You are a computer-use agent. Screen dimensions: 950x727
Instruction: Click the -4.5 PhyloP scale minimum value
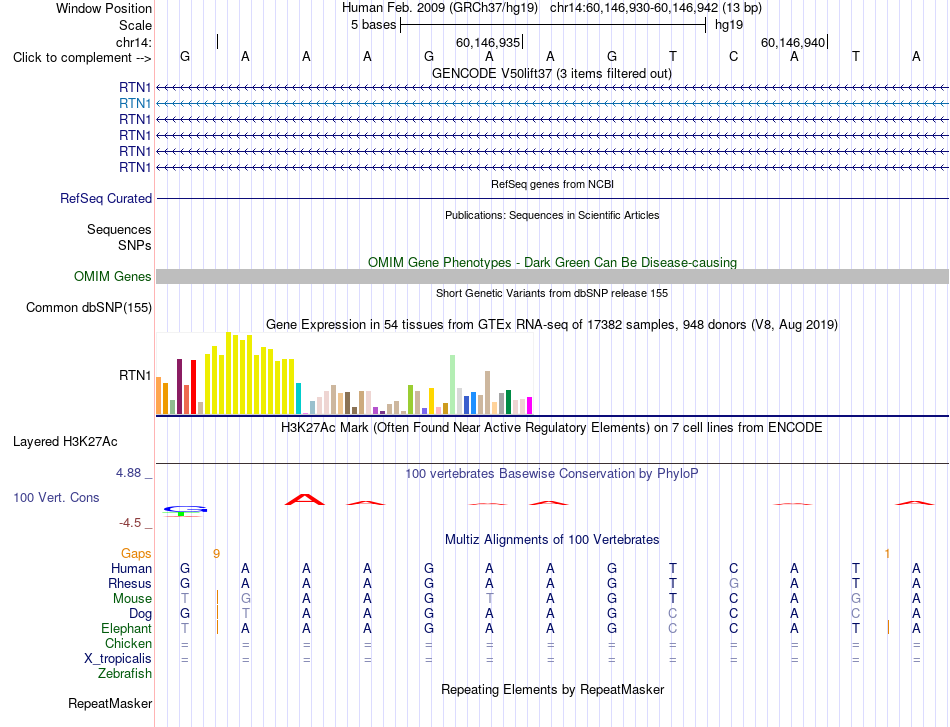pyautogui.click(x=130, y=523)
